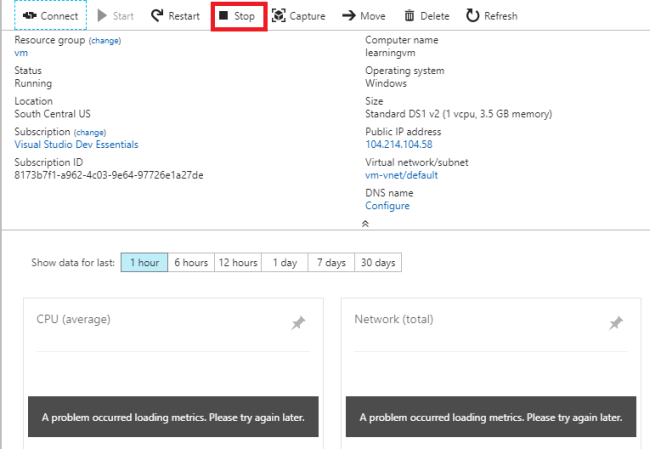Image resolution: width=650 pixels, height=449 pixels.
Task: Click the Delete trash can icon
Action: [x=409, y=16]
